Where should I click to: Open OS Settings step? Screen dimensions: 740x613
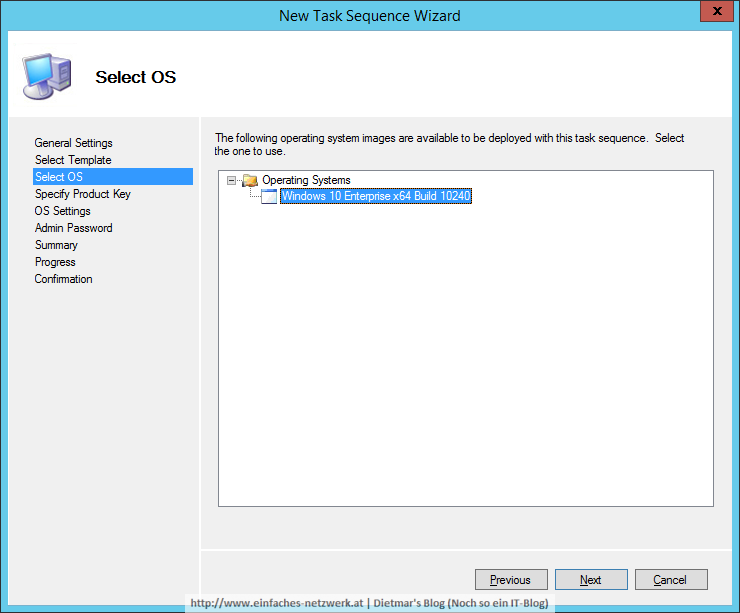tap(62, 211)
